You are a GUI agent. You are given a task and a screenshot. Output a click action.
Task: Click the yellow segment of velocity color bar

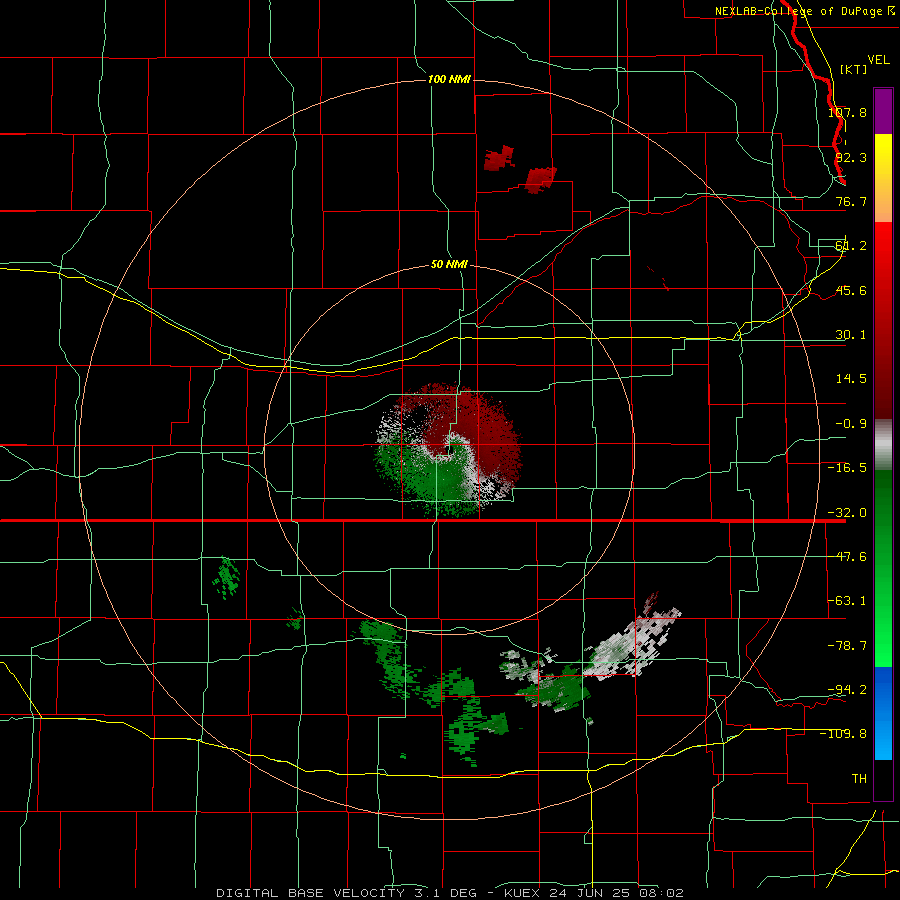(883, 178)
